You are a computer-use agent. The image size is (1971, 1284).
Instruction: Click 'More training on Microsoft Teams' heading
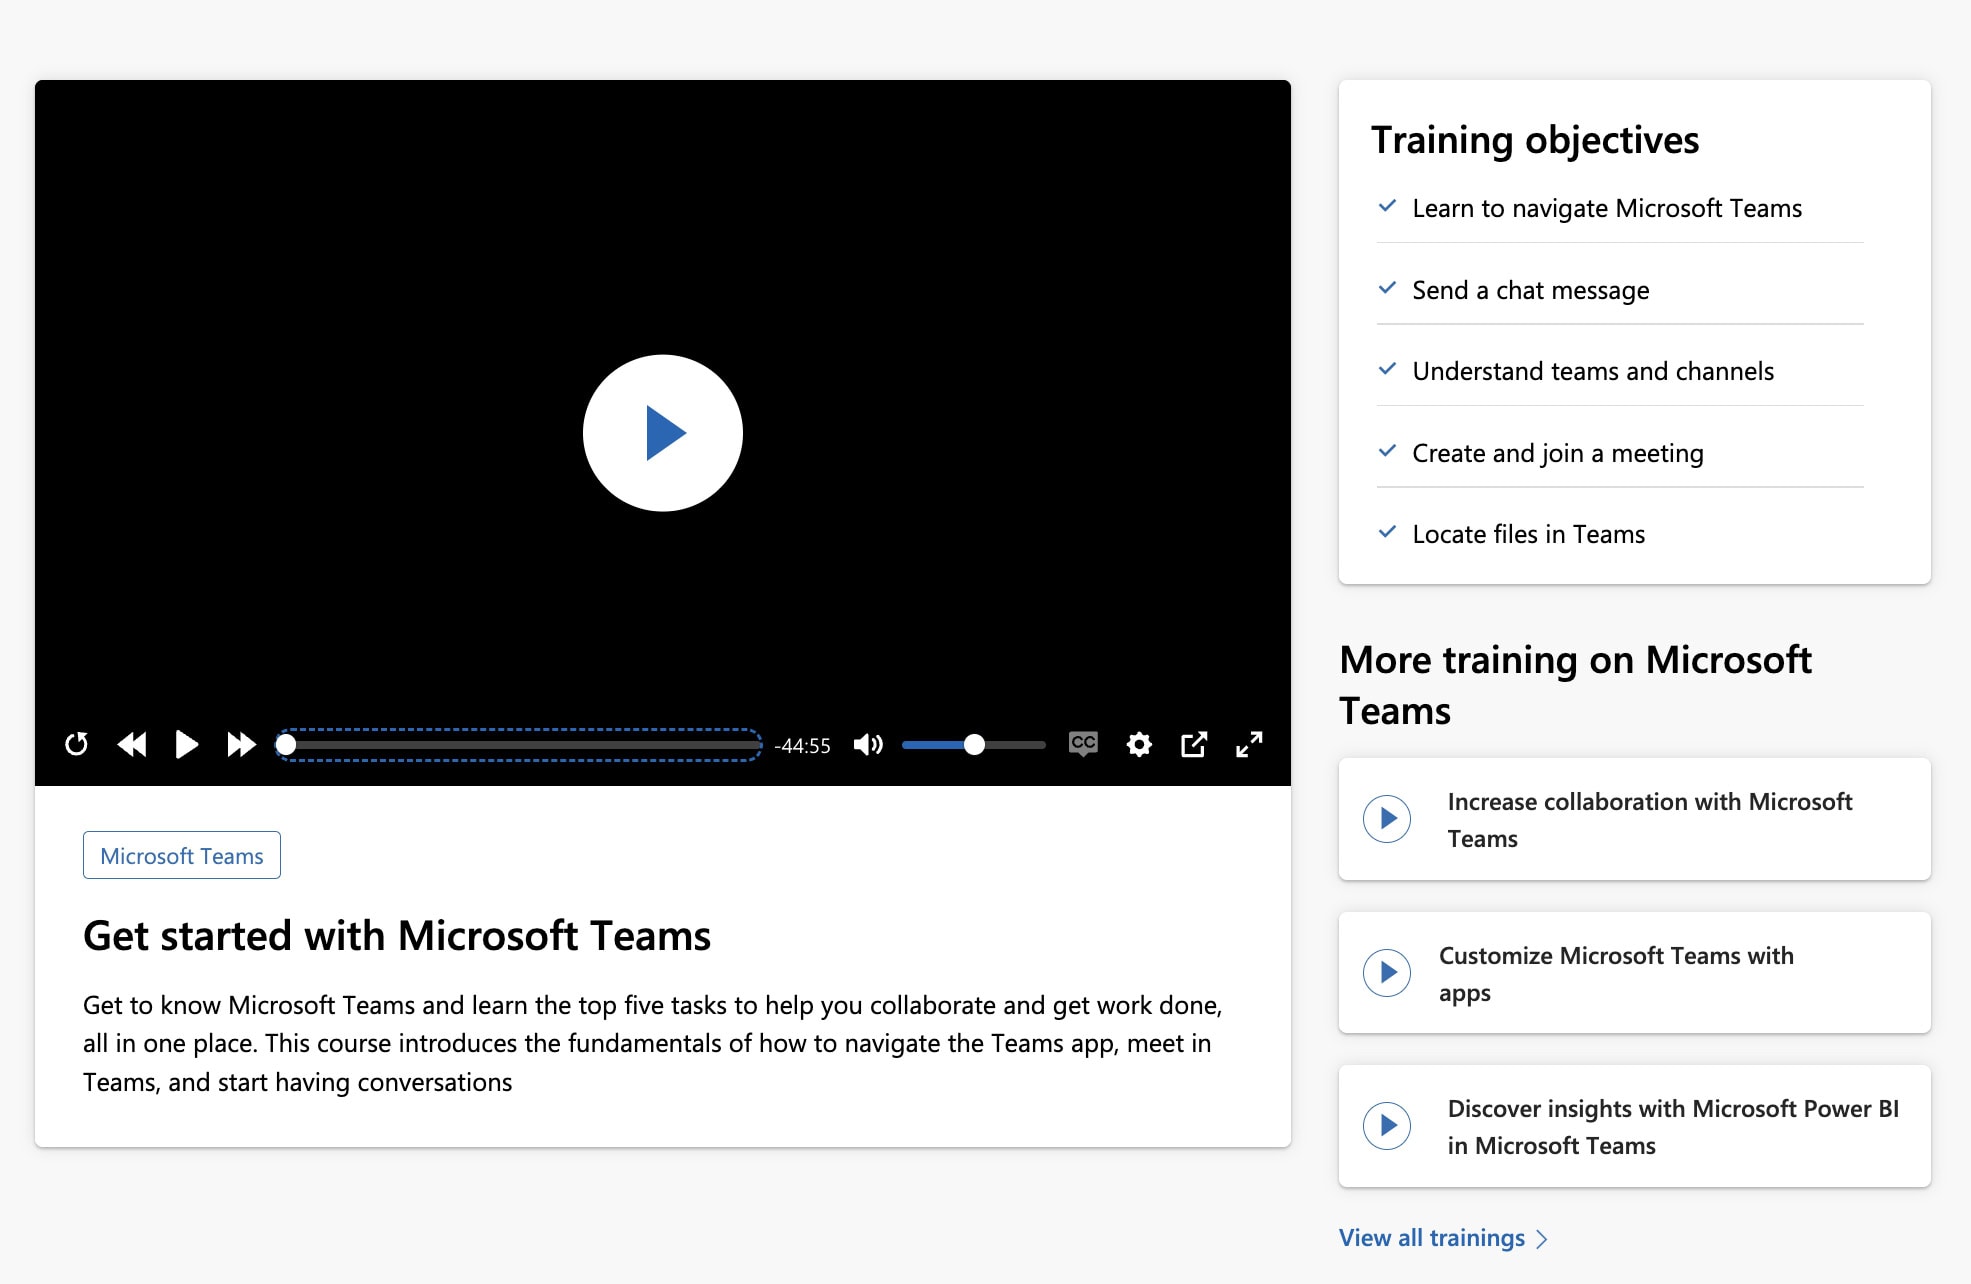click(1575, 685)
